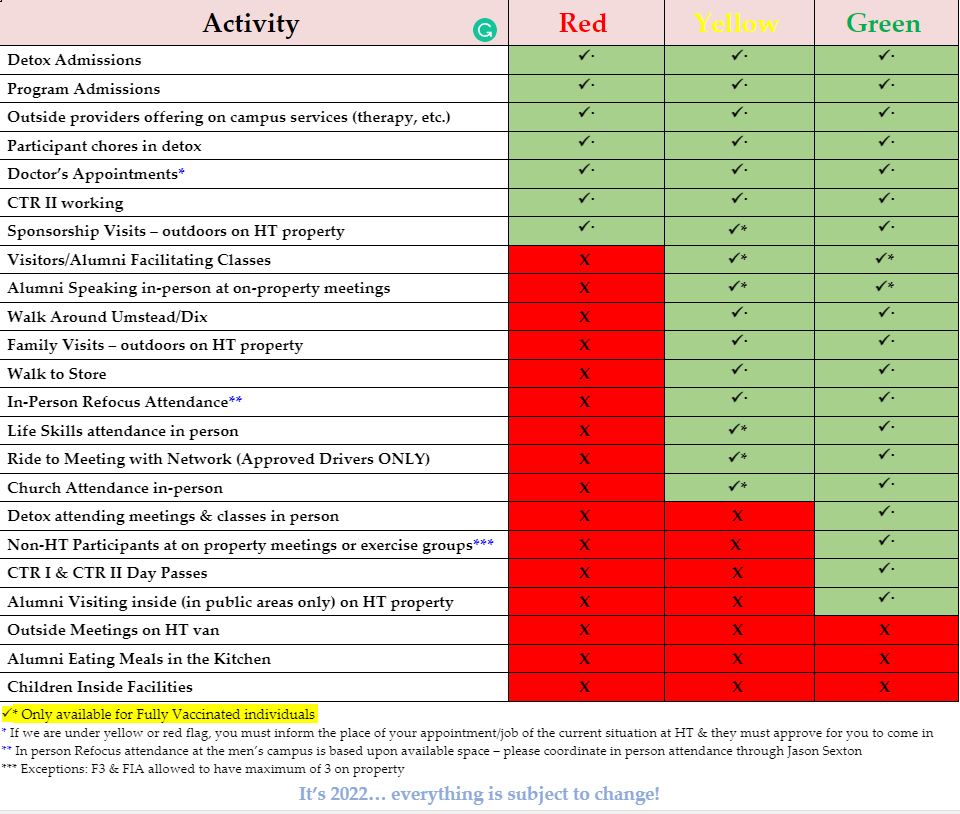This screenshot has width=960, height=814.
Task: Click CTR I & CTR II Day Passes label
Action: pyautogui.click(x=107, y=573)
